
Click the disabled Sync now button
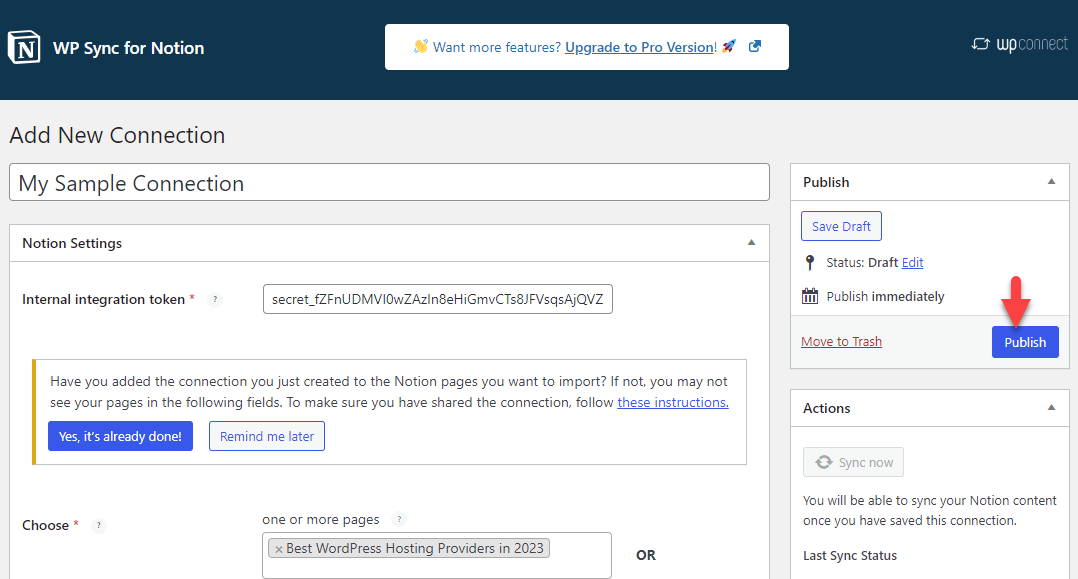coord(853,462)
